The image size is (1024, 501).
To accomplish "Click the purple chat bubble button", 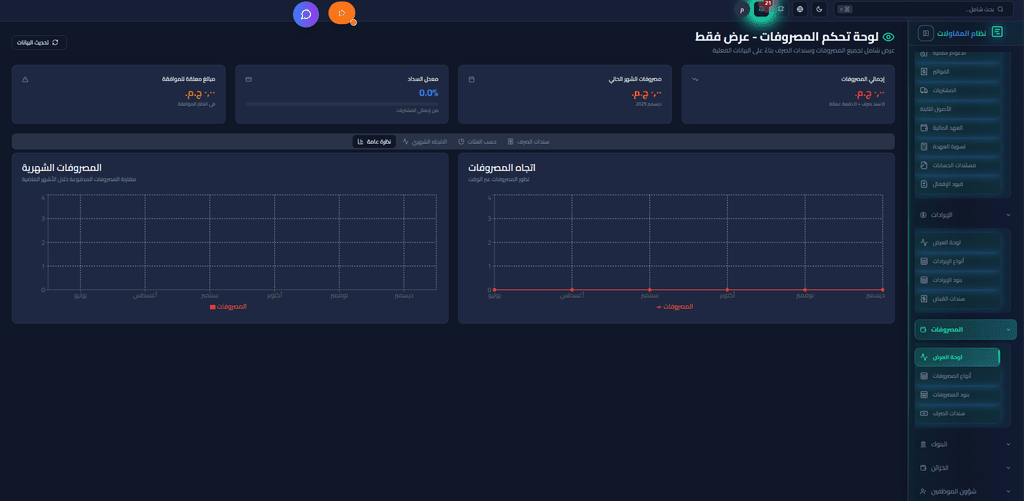I will point(306,14).
